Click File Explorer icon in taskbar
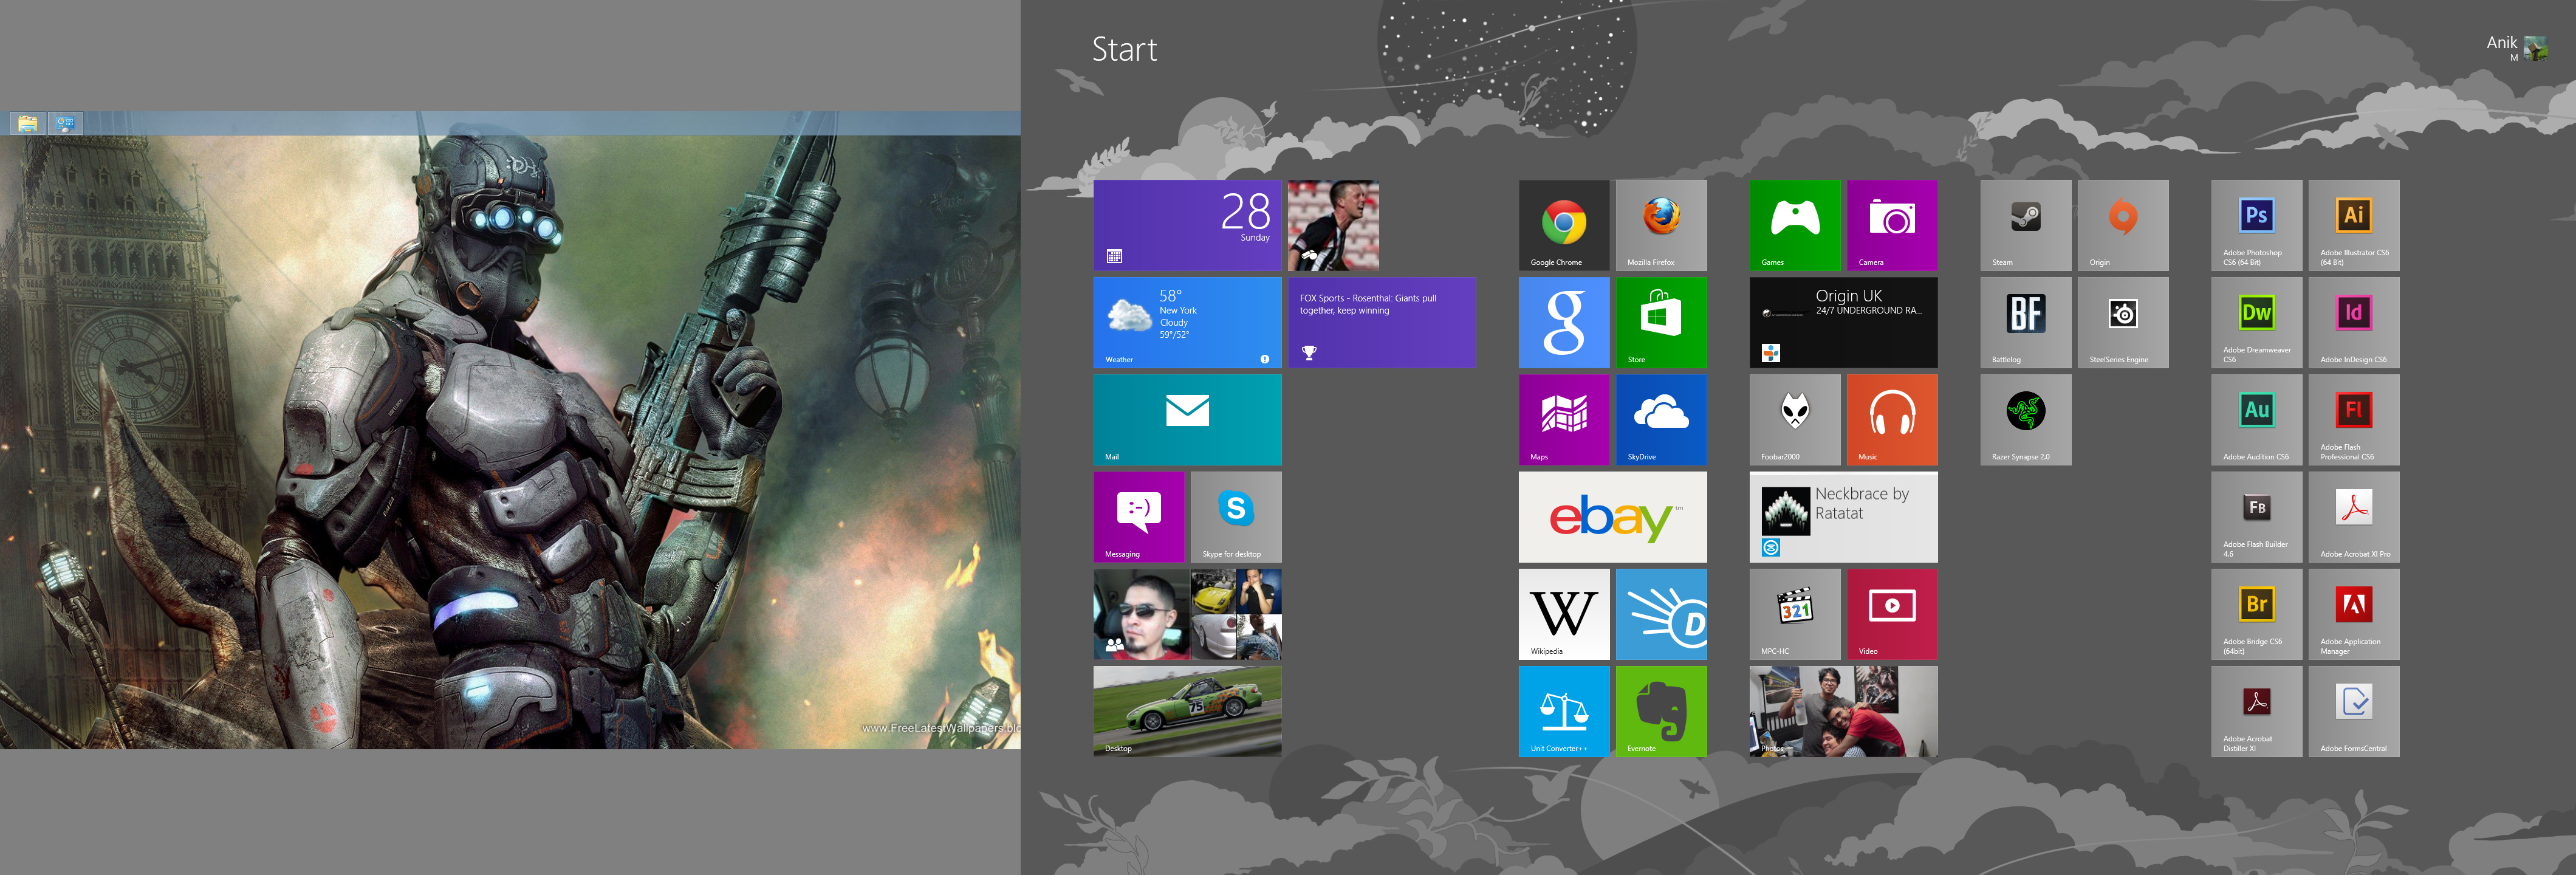 [x=27, y=123]
